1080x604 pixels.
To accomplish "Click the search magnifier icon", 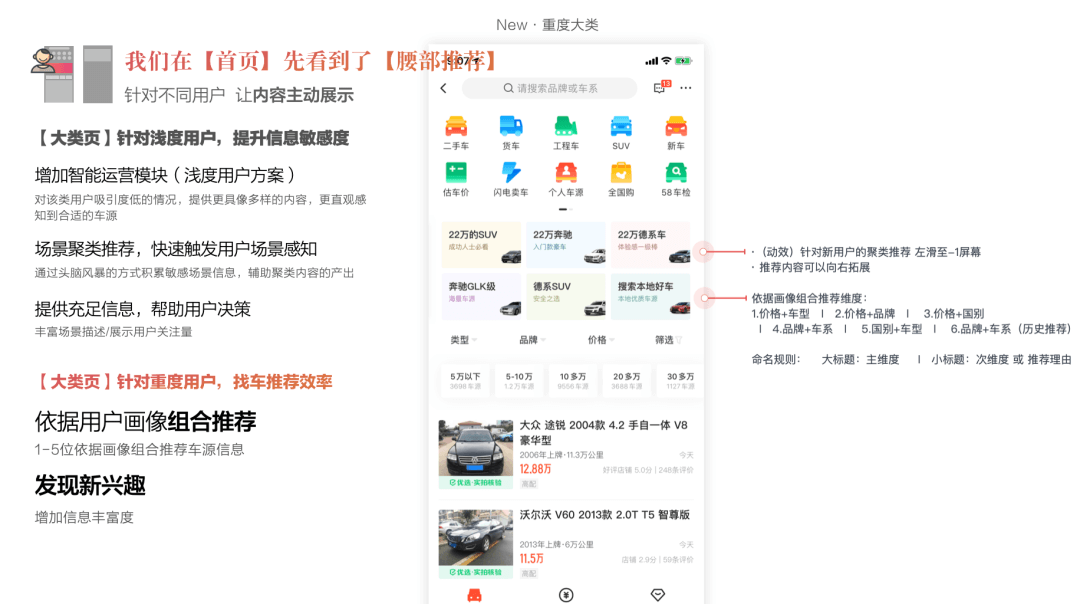I will (x=508, y=88).
